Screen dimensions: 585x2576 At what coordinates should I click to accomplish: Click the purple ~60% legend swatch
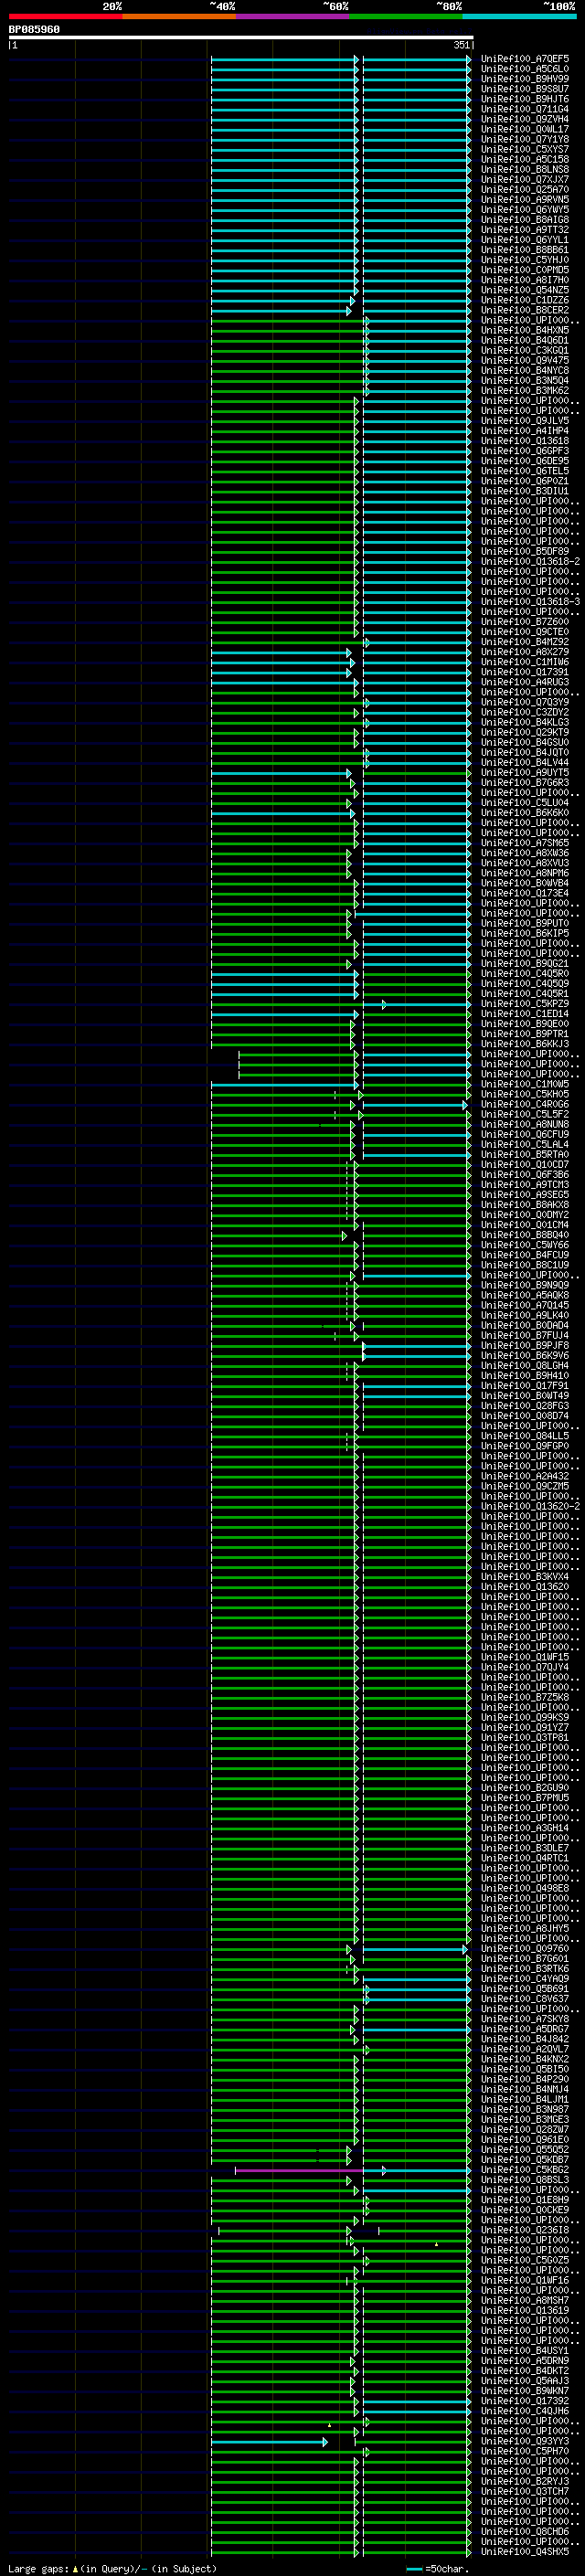[292, 16]
